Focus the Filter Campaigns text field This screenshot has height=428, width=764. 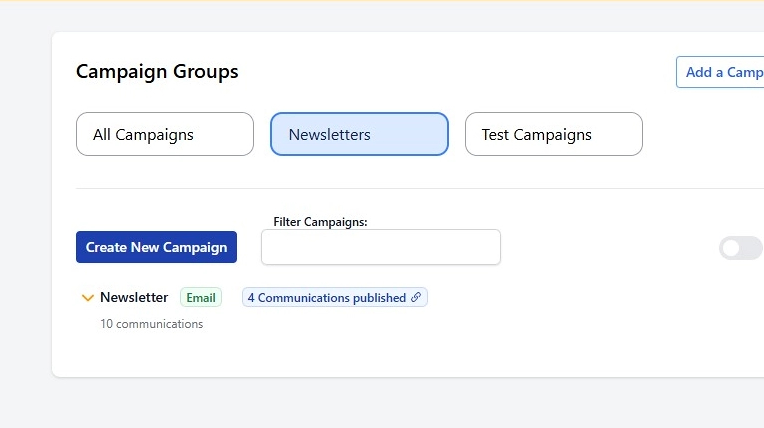[x=380, y=247]
